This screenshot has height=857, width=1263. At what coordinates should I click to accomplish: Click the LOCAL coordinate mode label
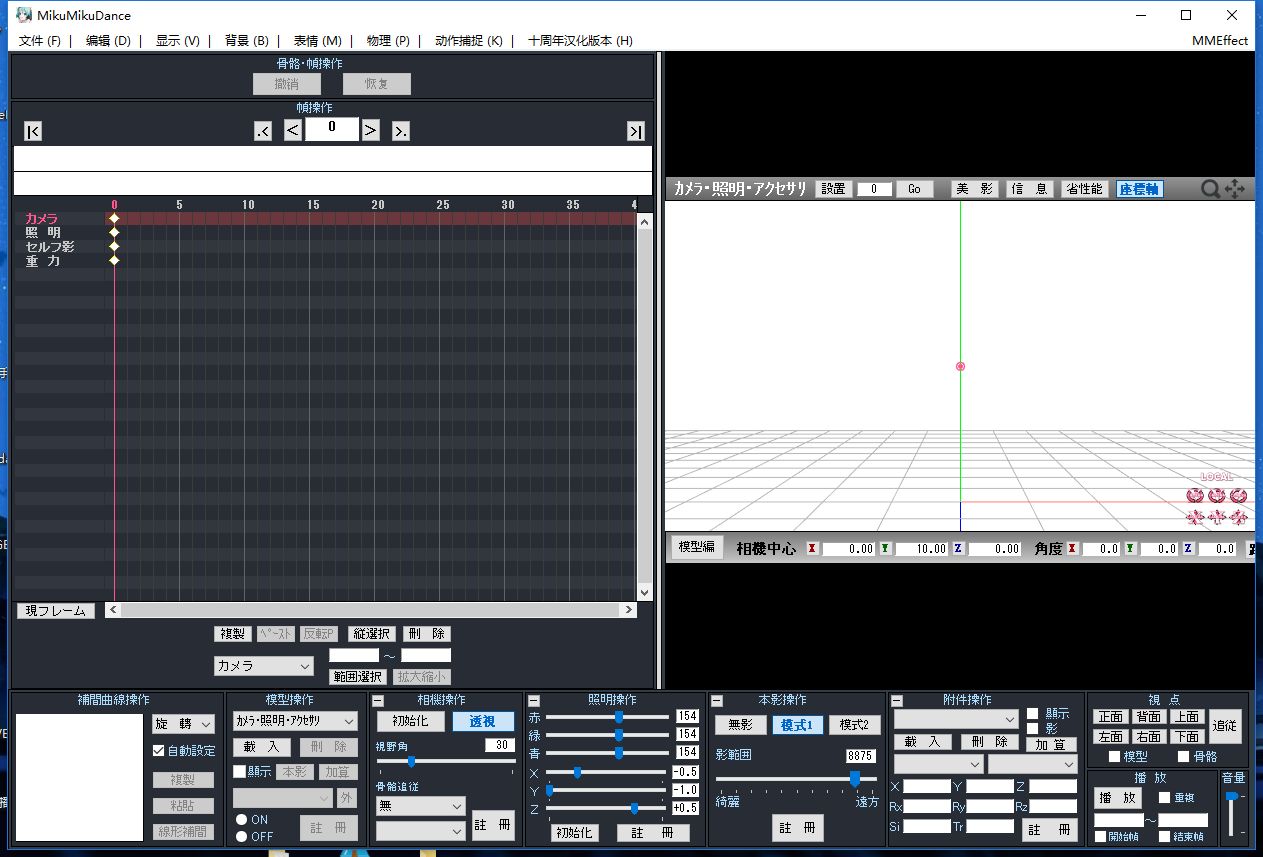(x=1217, y=478)
